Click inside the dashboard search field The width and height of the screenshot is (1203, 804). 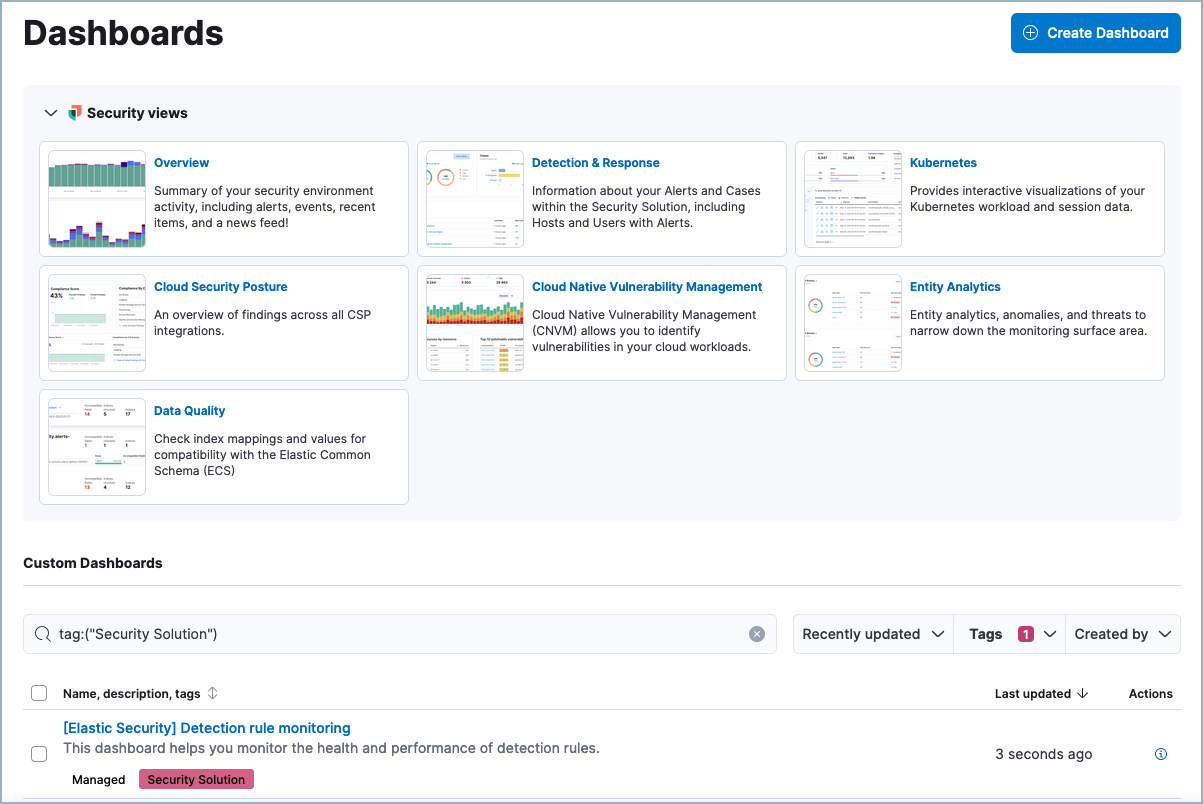coord(400,634)
